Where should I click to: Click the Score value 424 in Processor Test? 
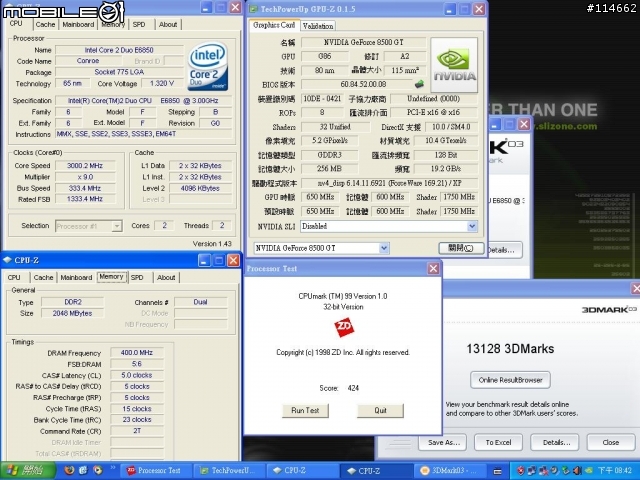click(x=353, y=388)
